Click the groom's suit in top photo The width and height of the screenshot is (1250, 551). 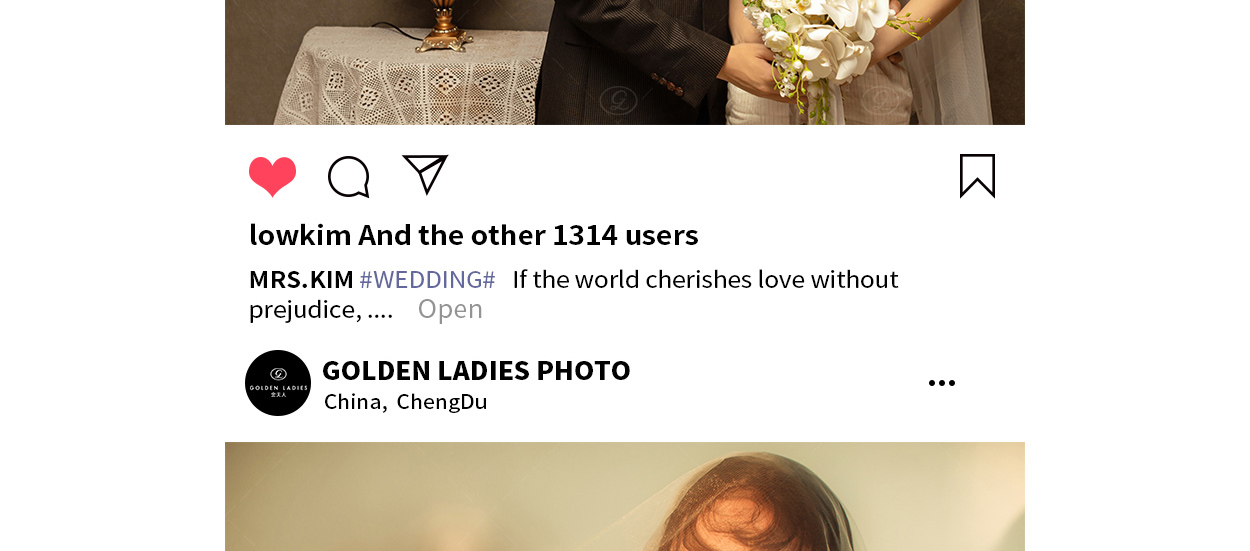click(640, 60)
